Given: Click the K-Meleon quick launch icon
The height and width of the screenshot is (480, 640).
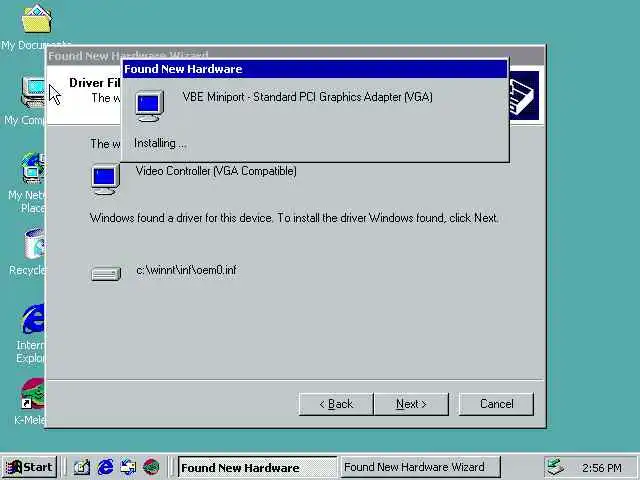Looking at the screenshot, I should click(x=151, y=467).
